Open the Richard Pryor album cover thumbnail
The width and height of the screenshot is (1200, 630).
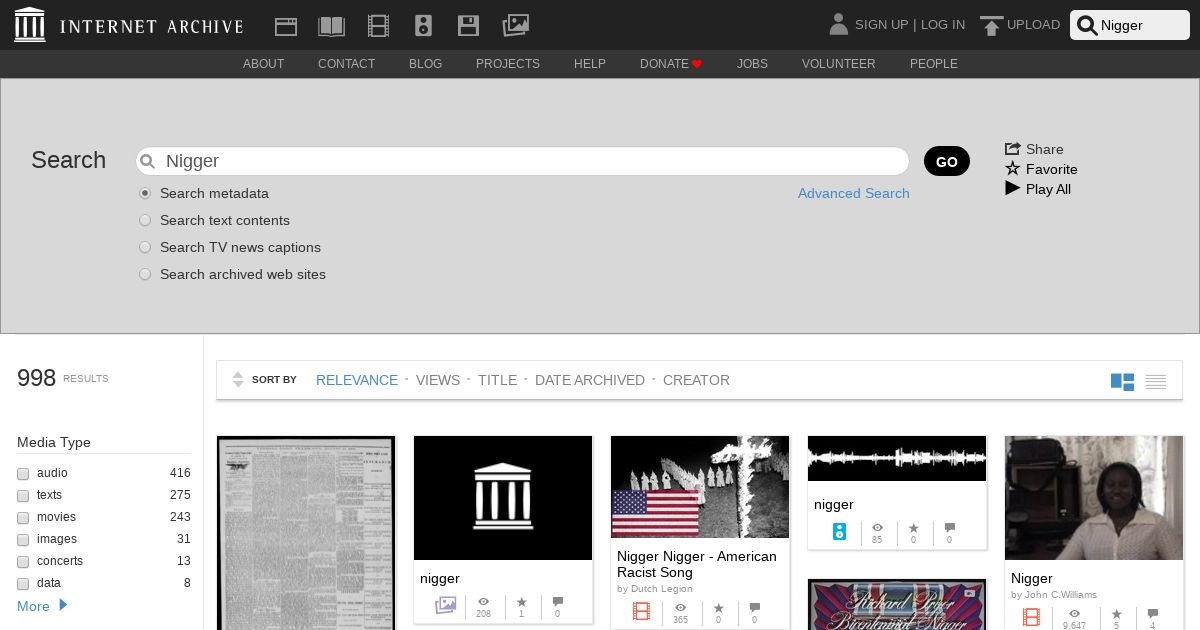(x=897, y=605)
